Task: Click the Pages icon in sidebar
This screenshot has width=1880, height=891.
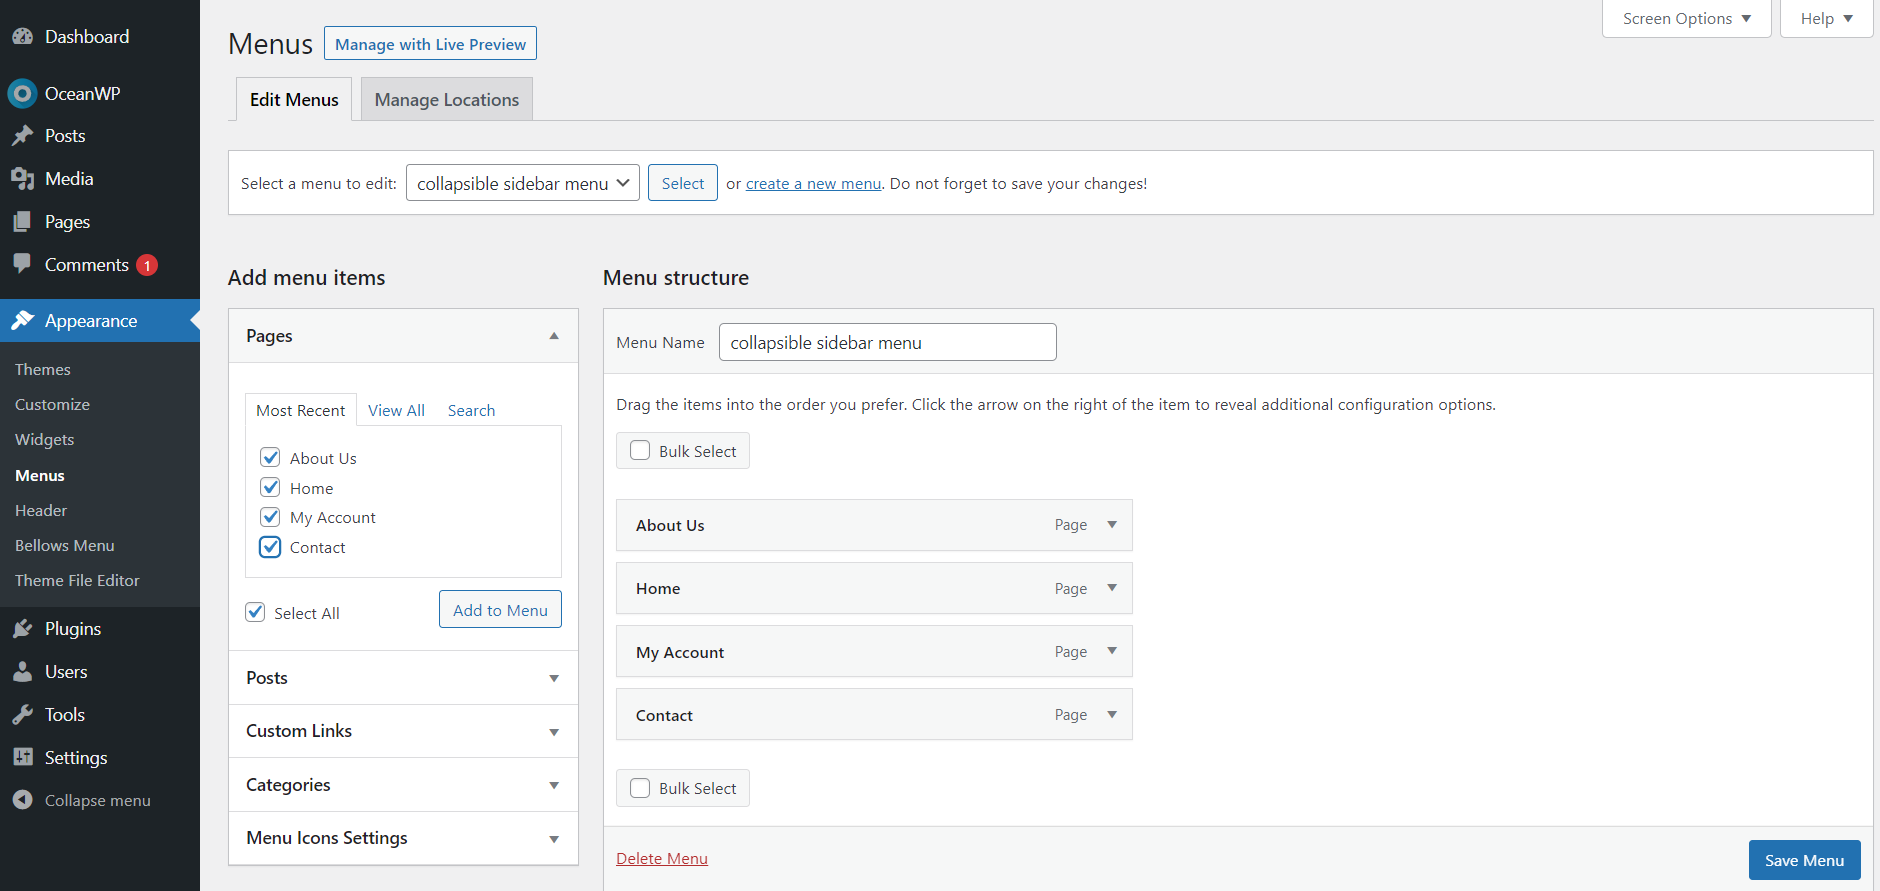Action: click(22, 222)
